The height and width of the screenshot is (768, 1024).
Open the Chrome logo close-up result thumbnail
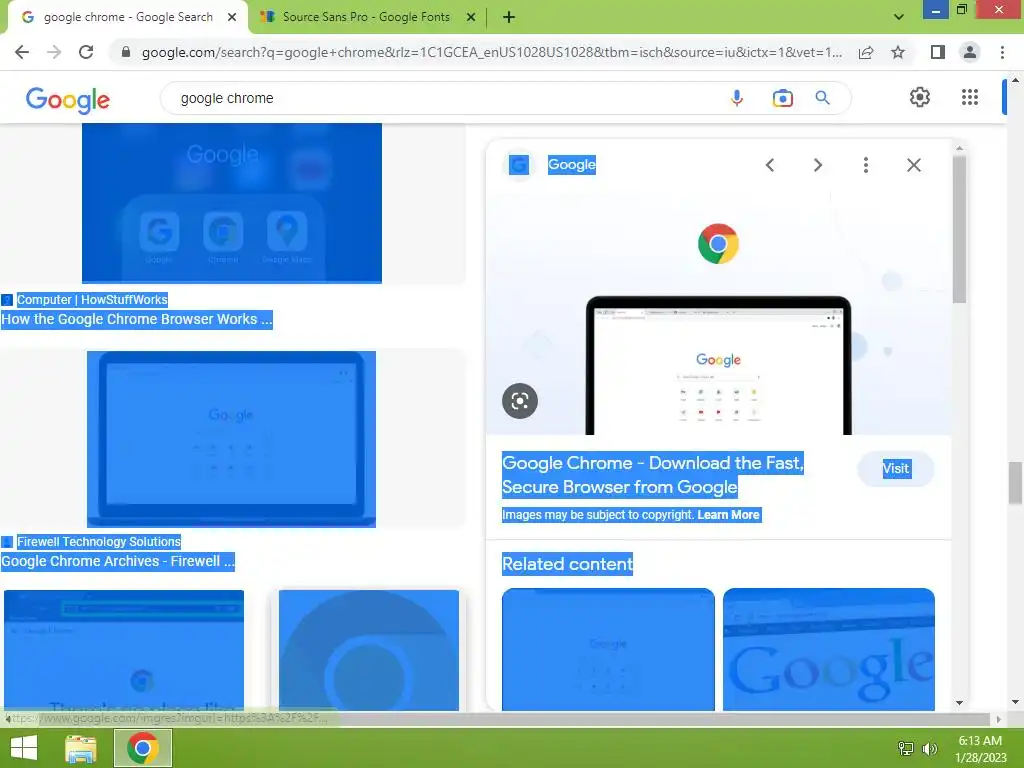(369, 650)
